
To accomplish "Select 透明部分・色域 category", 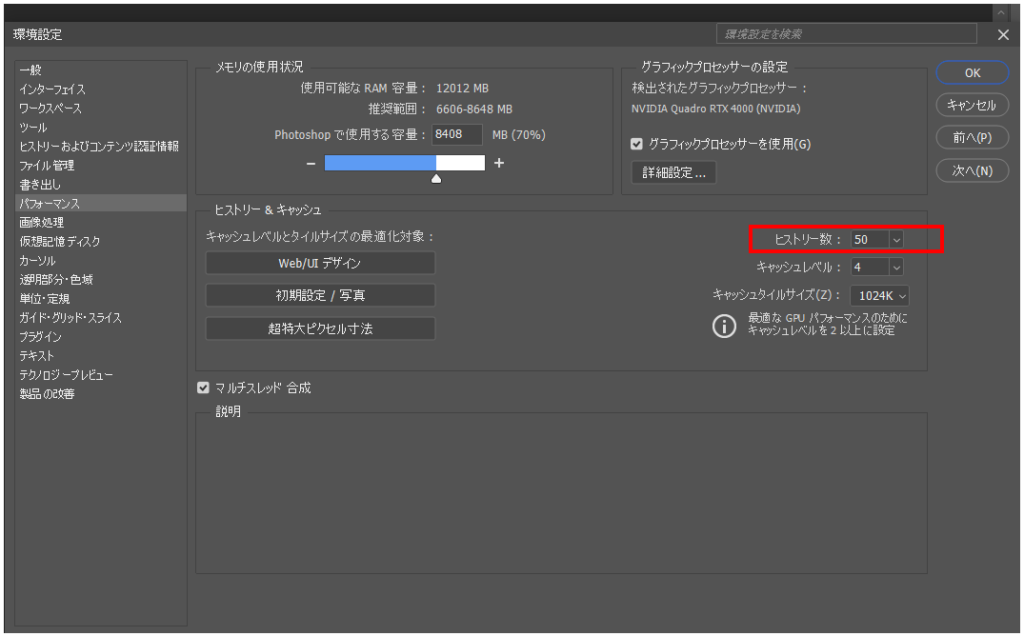I will tap(56, 279).
